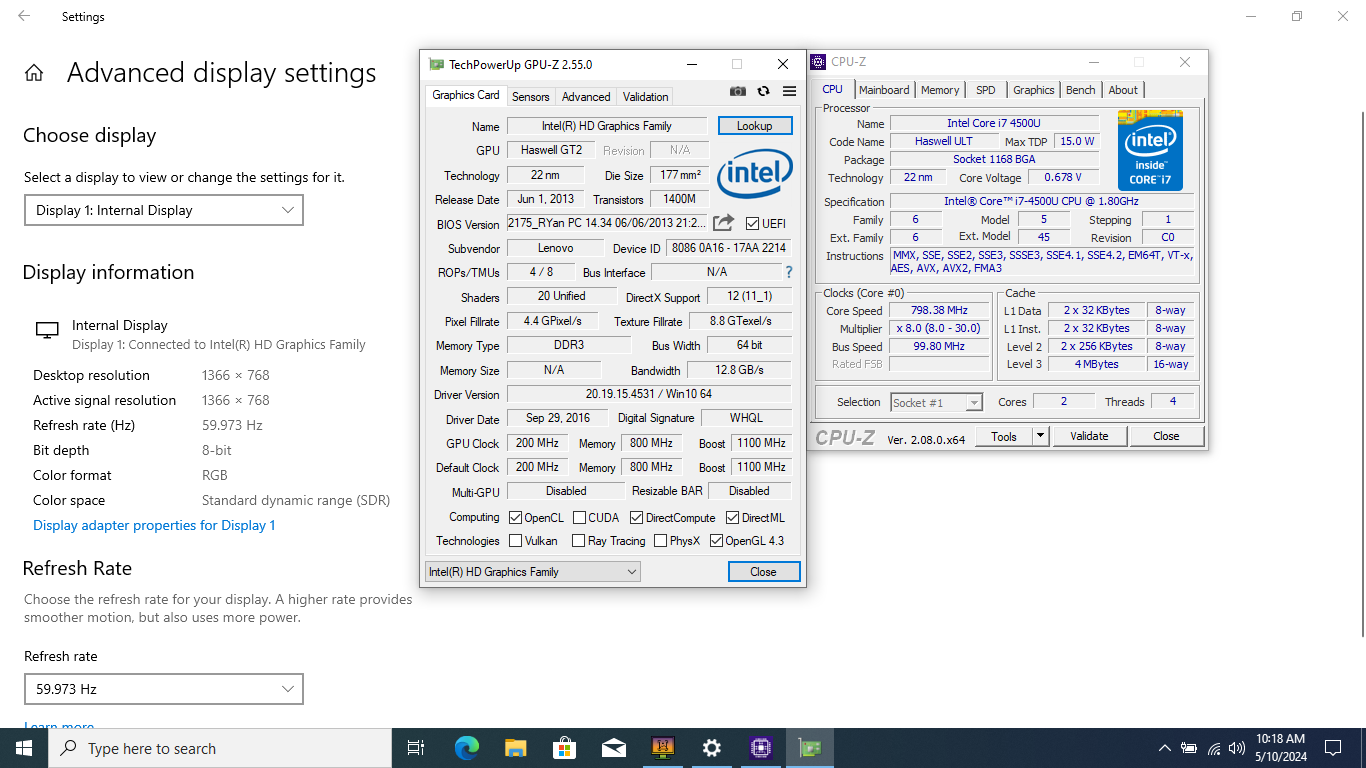Go back with the Settings back arrow
The image size is (1366, 768).
24,16
